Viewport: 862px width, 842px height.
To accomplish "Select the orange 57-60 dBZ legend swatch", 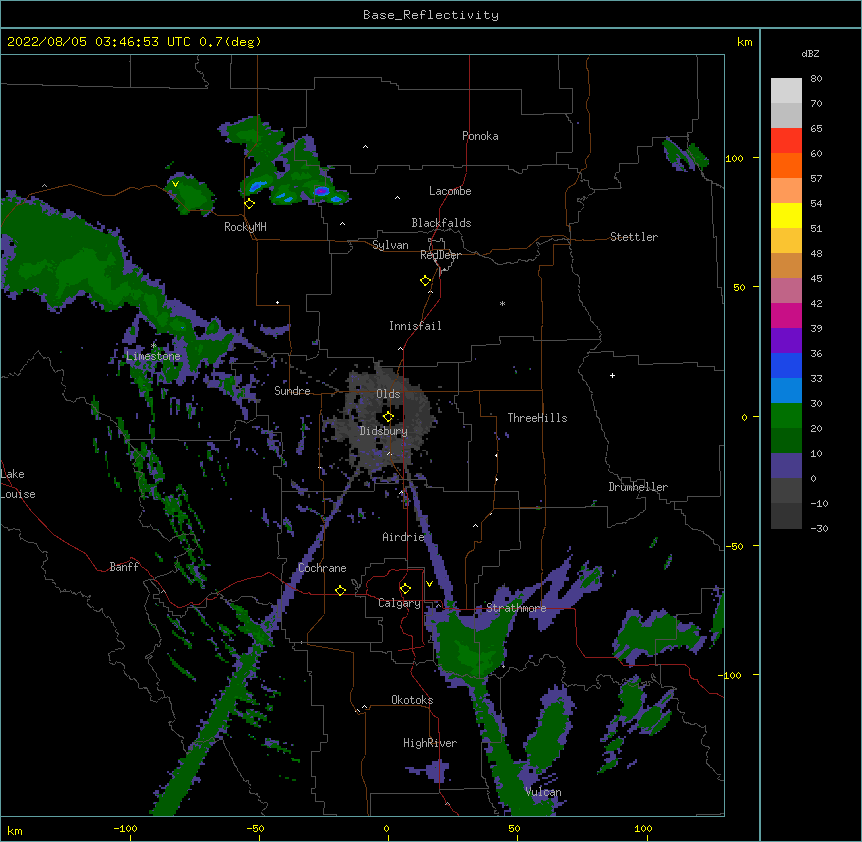I will (786, 165).
